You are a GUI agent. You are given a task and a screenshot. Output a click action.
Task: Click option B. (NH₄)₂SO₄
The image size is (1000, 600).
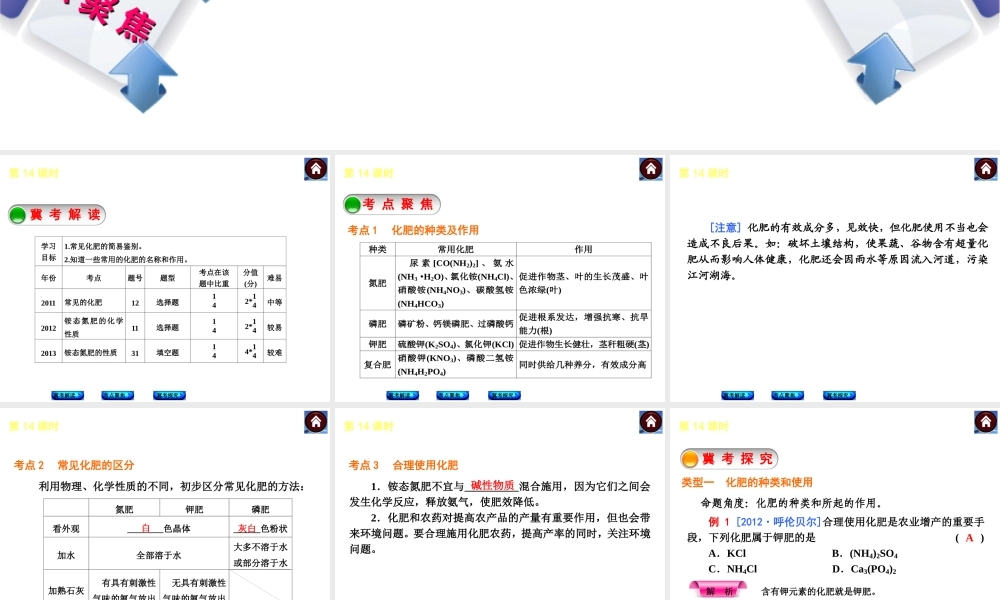point(864,553)
